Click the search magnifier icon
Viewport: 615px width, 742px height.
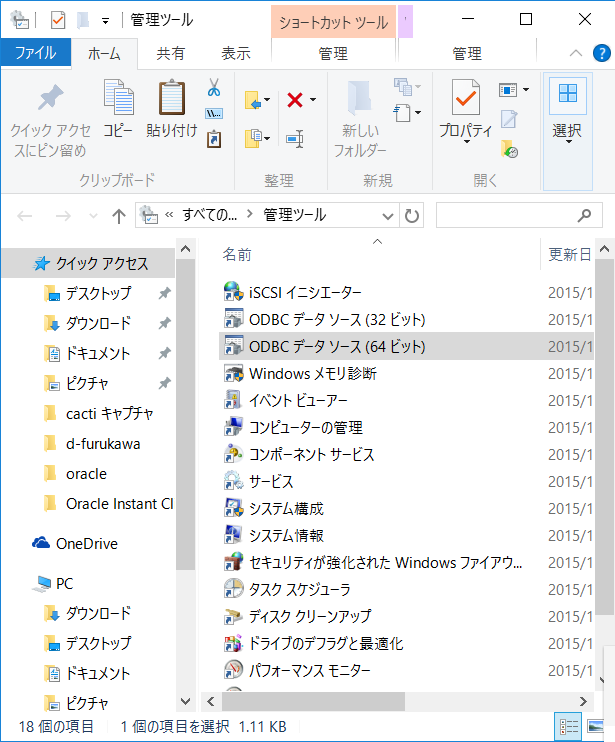[x=584, y=215]
